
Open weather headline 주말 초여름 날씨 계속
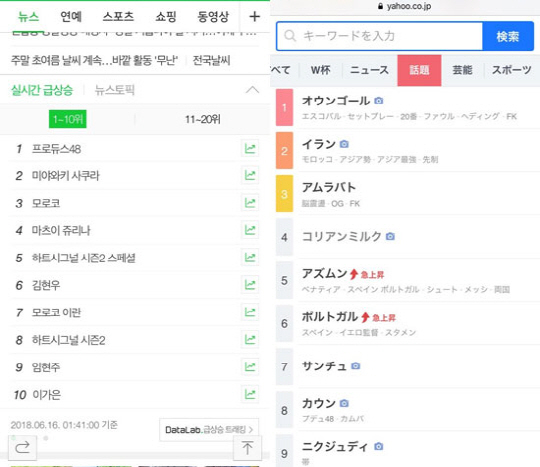pos(94,61)
